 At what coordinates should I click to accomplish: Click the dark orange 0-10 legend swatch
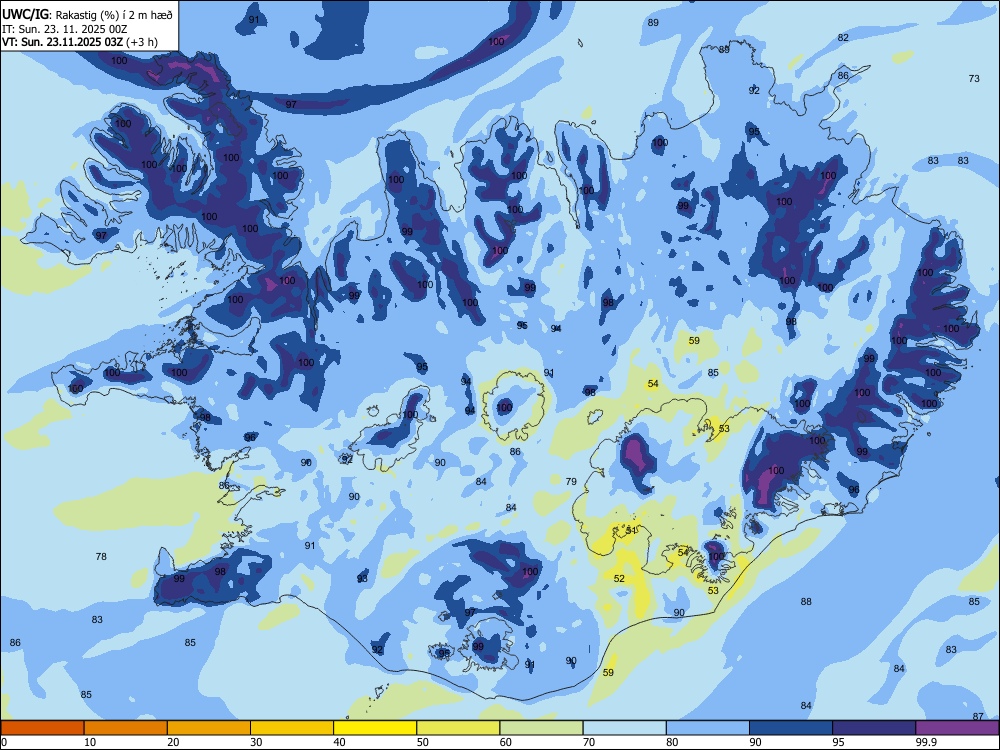click(x=42, y=728)
